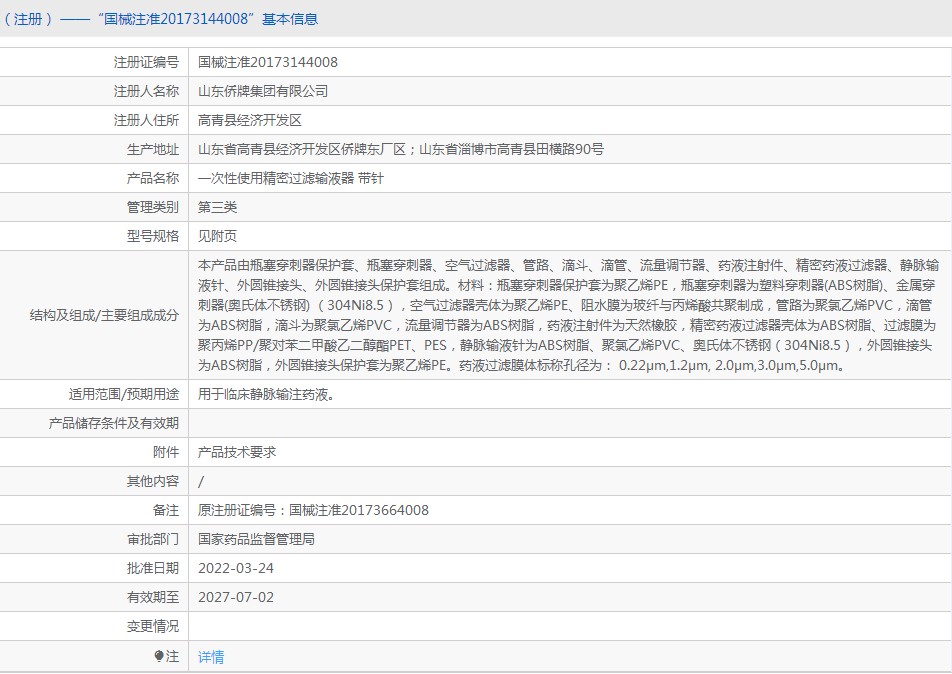
Task: Click the 注册证编号 row label
Action: coord(146,62)
